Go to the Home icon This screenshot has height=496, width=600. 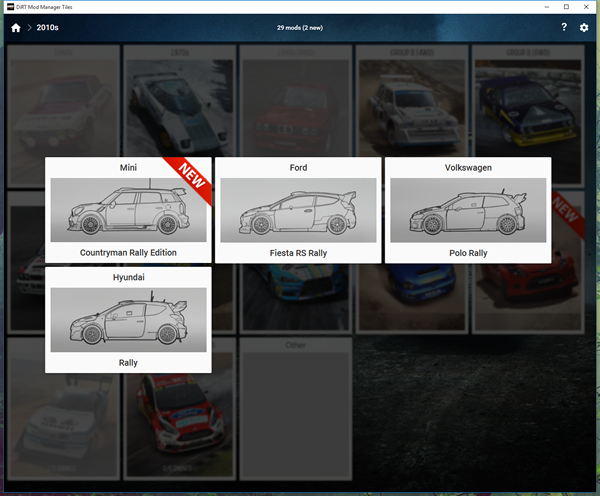tap(16, 28)
